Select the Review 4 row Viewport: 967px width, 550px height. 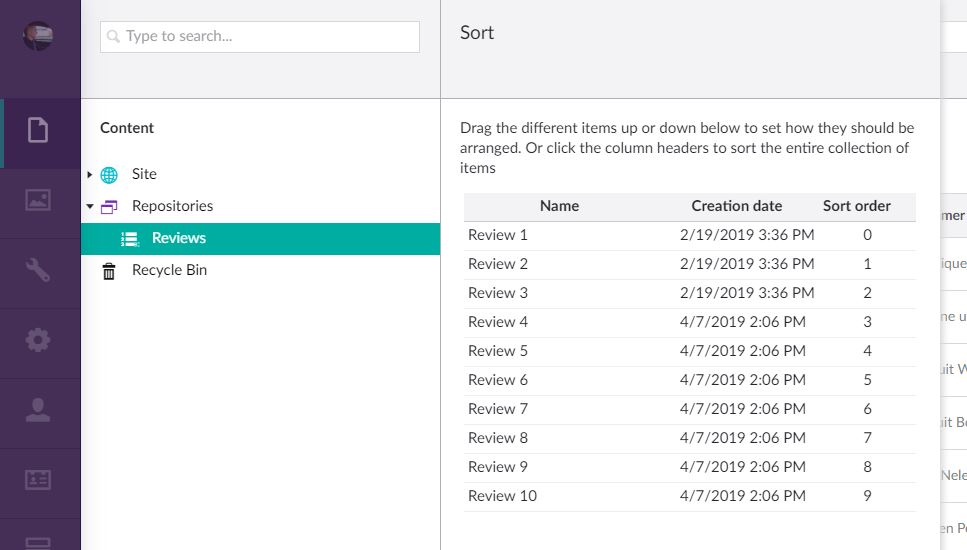(689, 322)
